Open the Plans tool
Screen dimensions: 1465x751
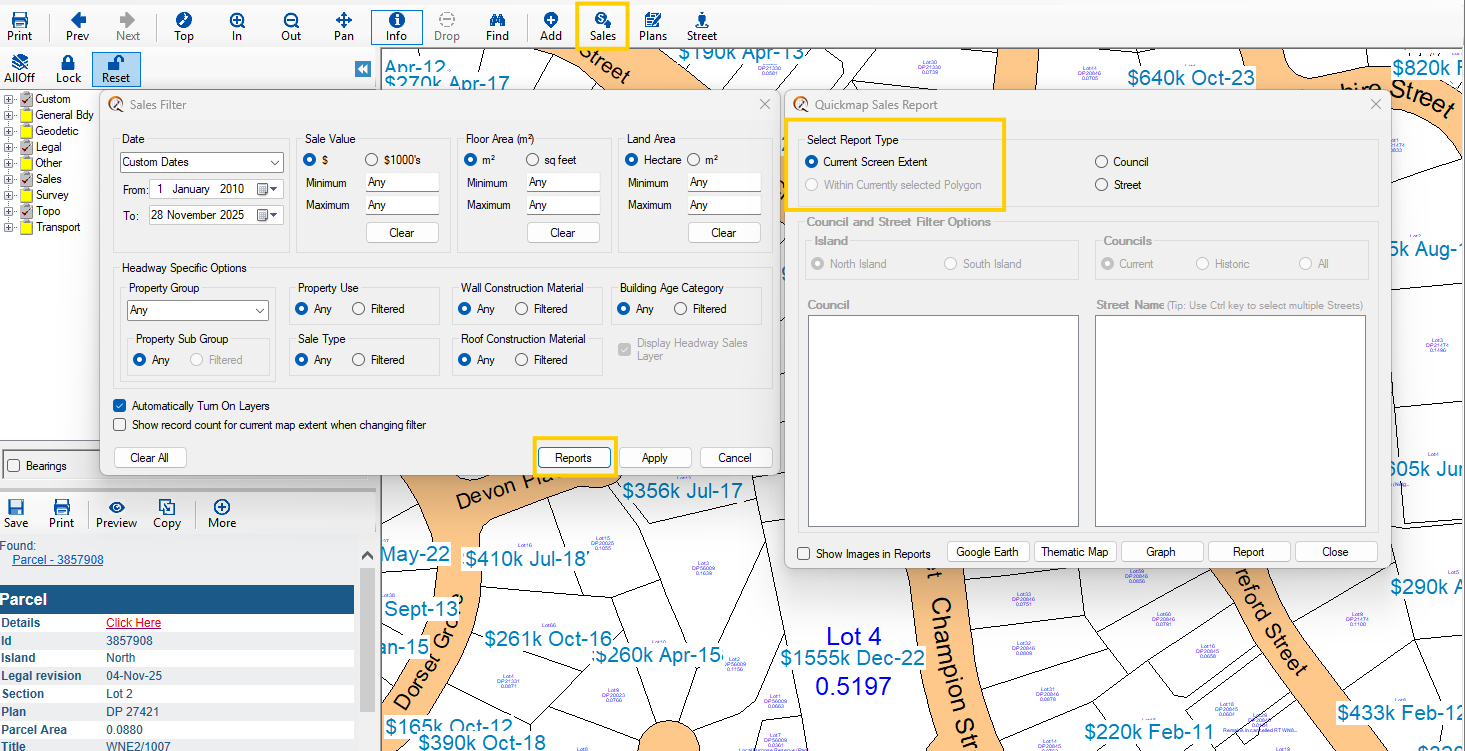(652, 26)
